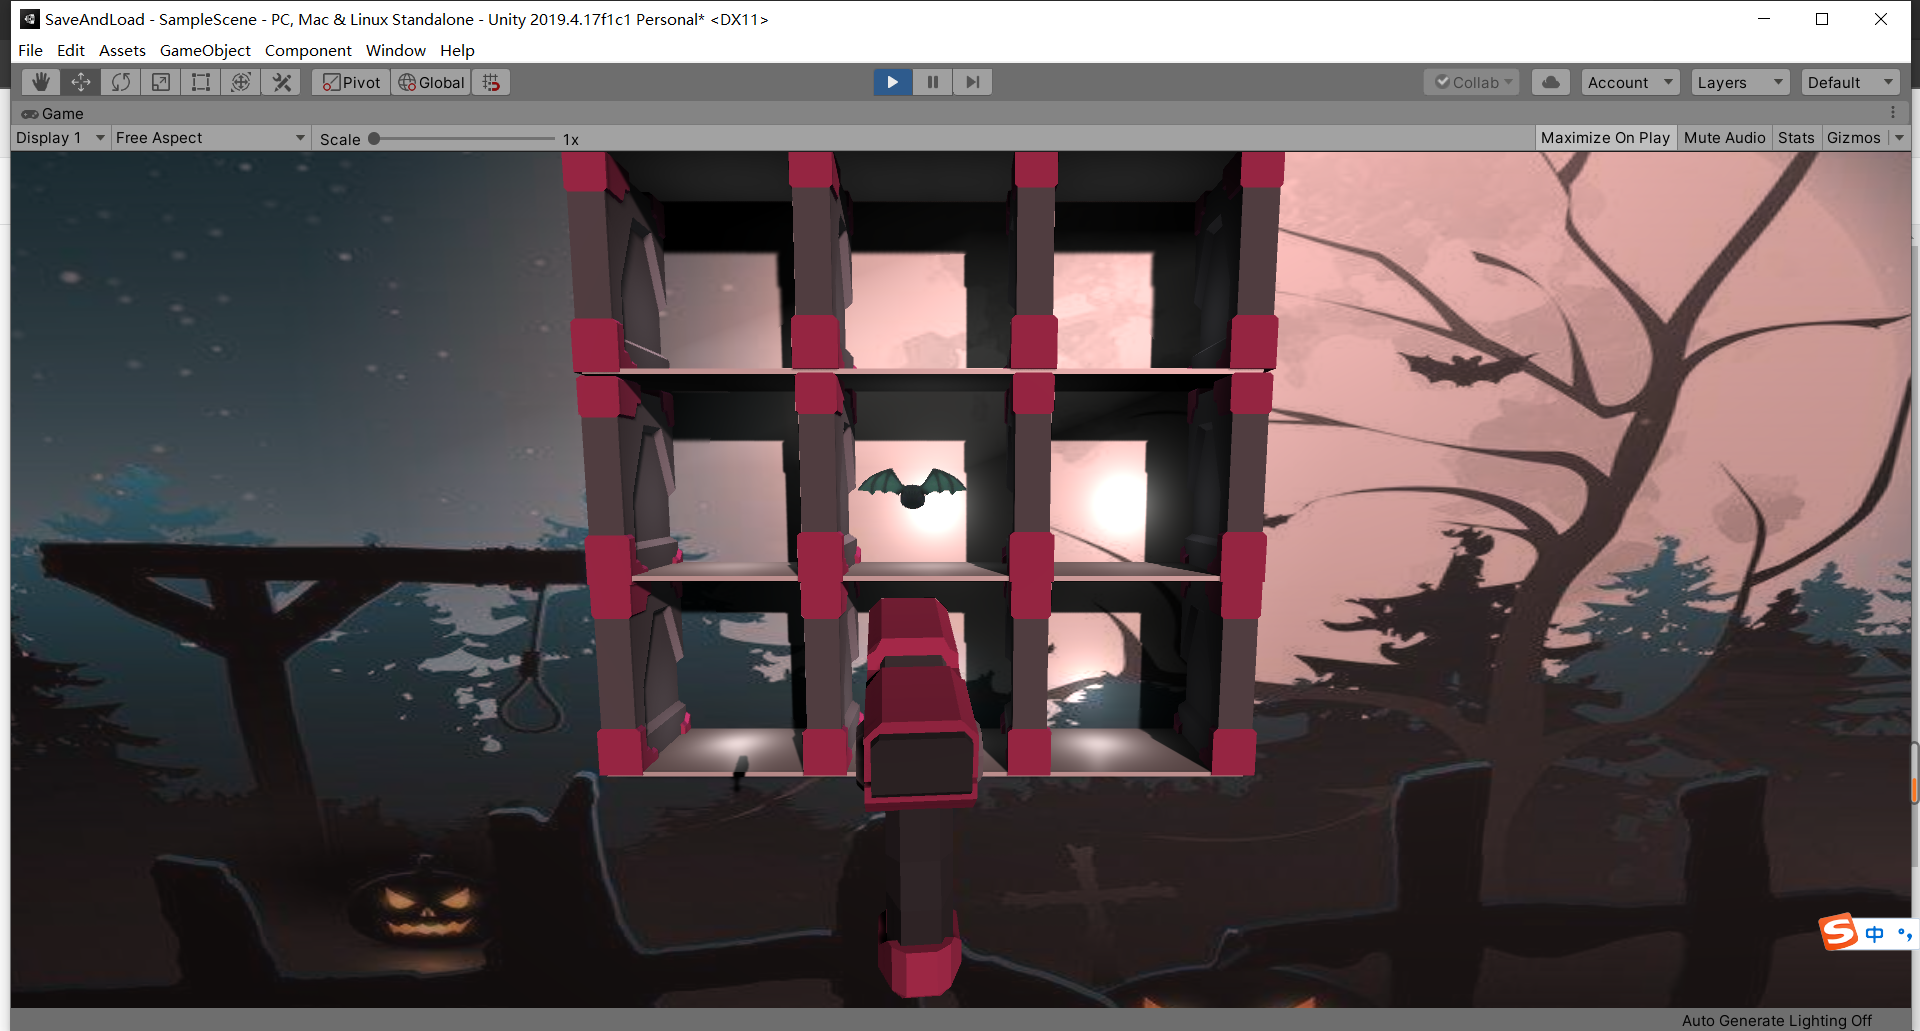Enable Mute Audio in Game view
Image resolution: width=1920 pixels, height=1031 pixels.
pyautogui.click(x=1723, y=137)
